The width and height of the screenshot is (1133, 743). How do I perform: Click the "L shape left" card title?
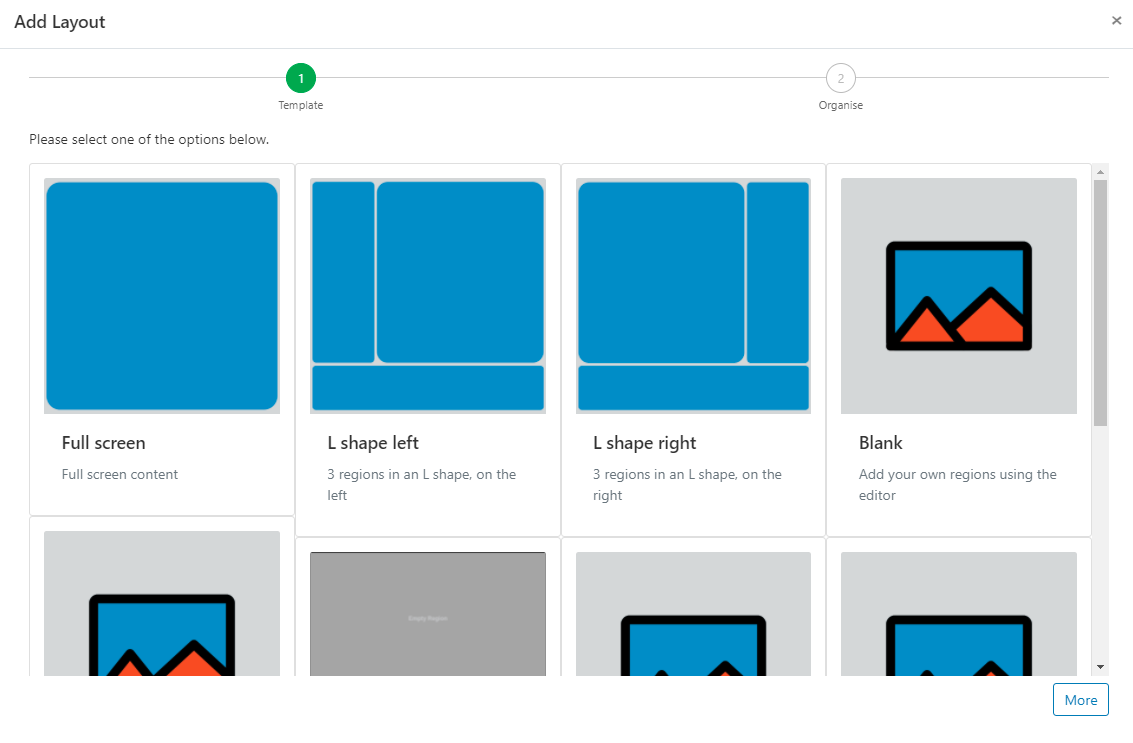[x=373, y=443]
